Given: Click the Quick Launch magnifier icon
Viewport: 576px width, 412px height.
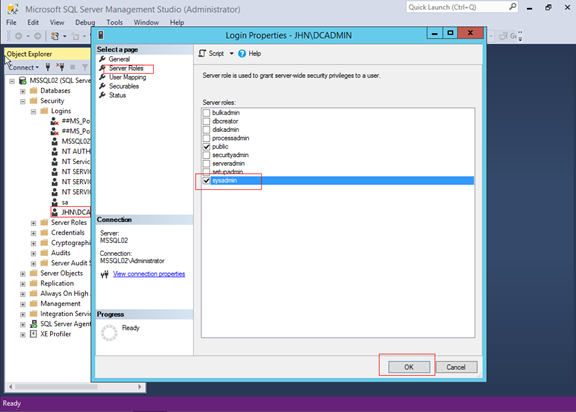Looking at the screenshot, I should (x=513, y=7).
